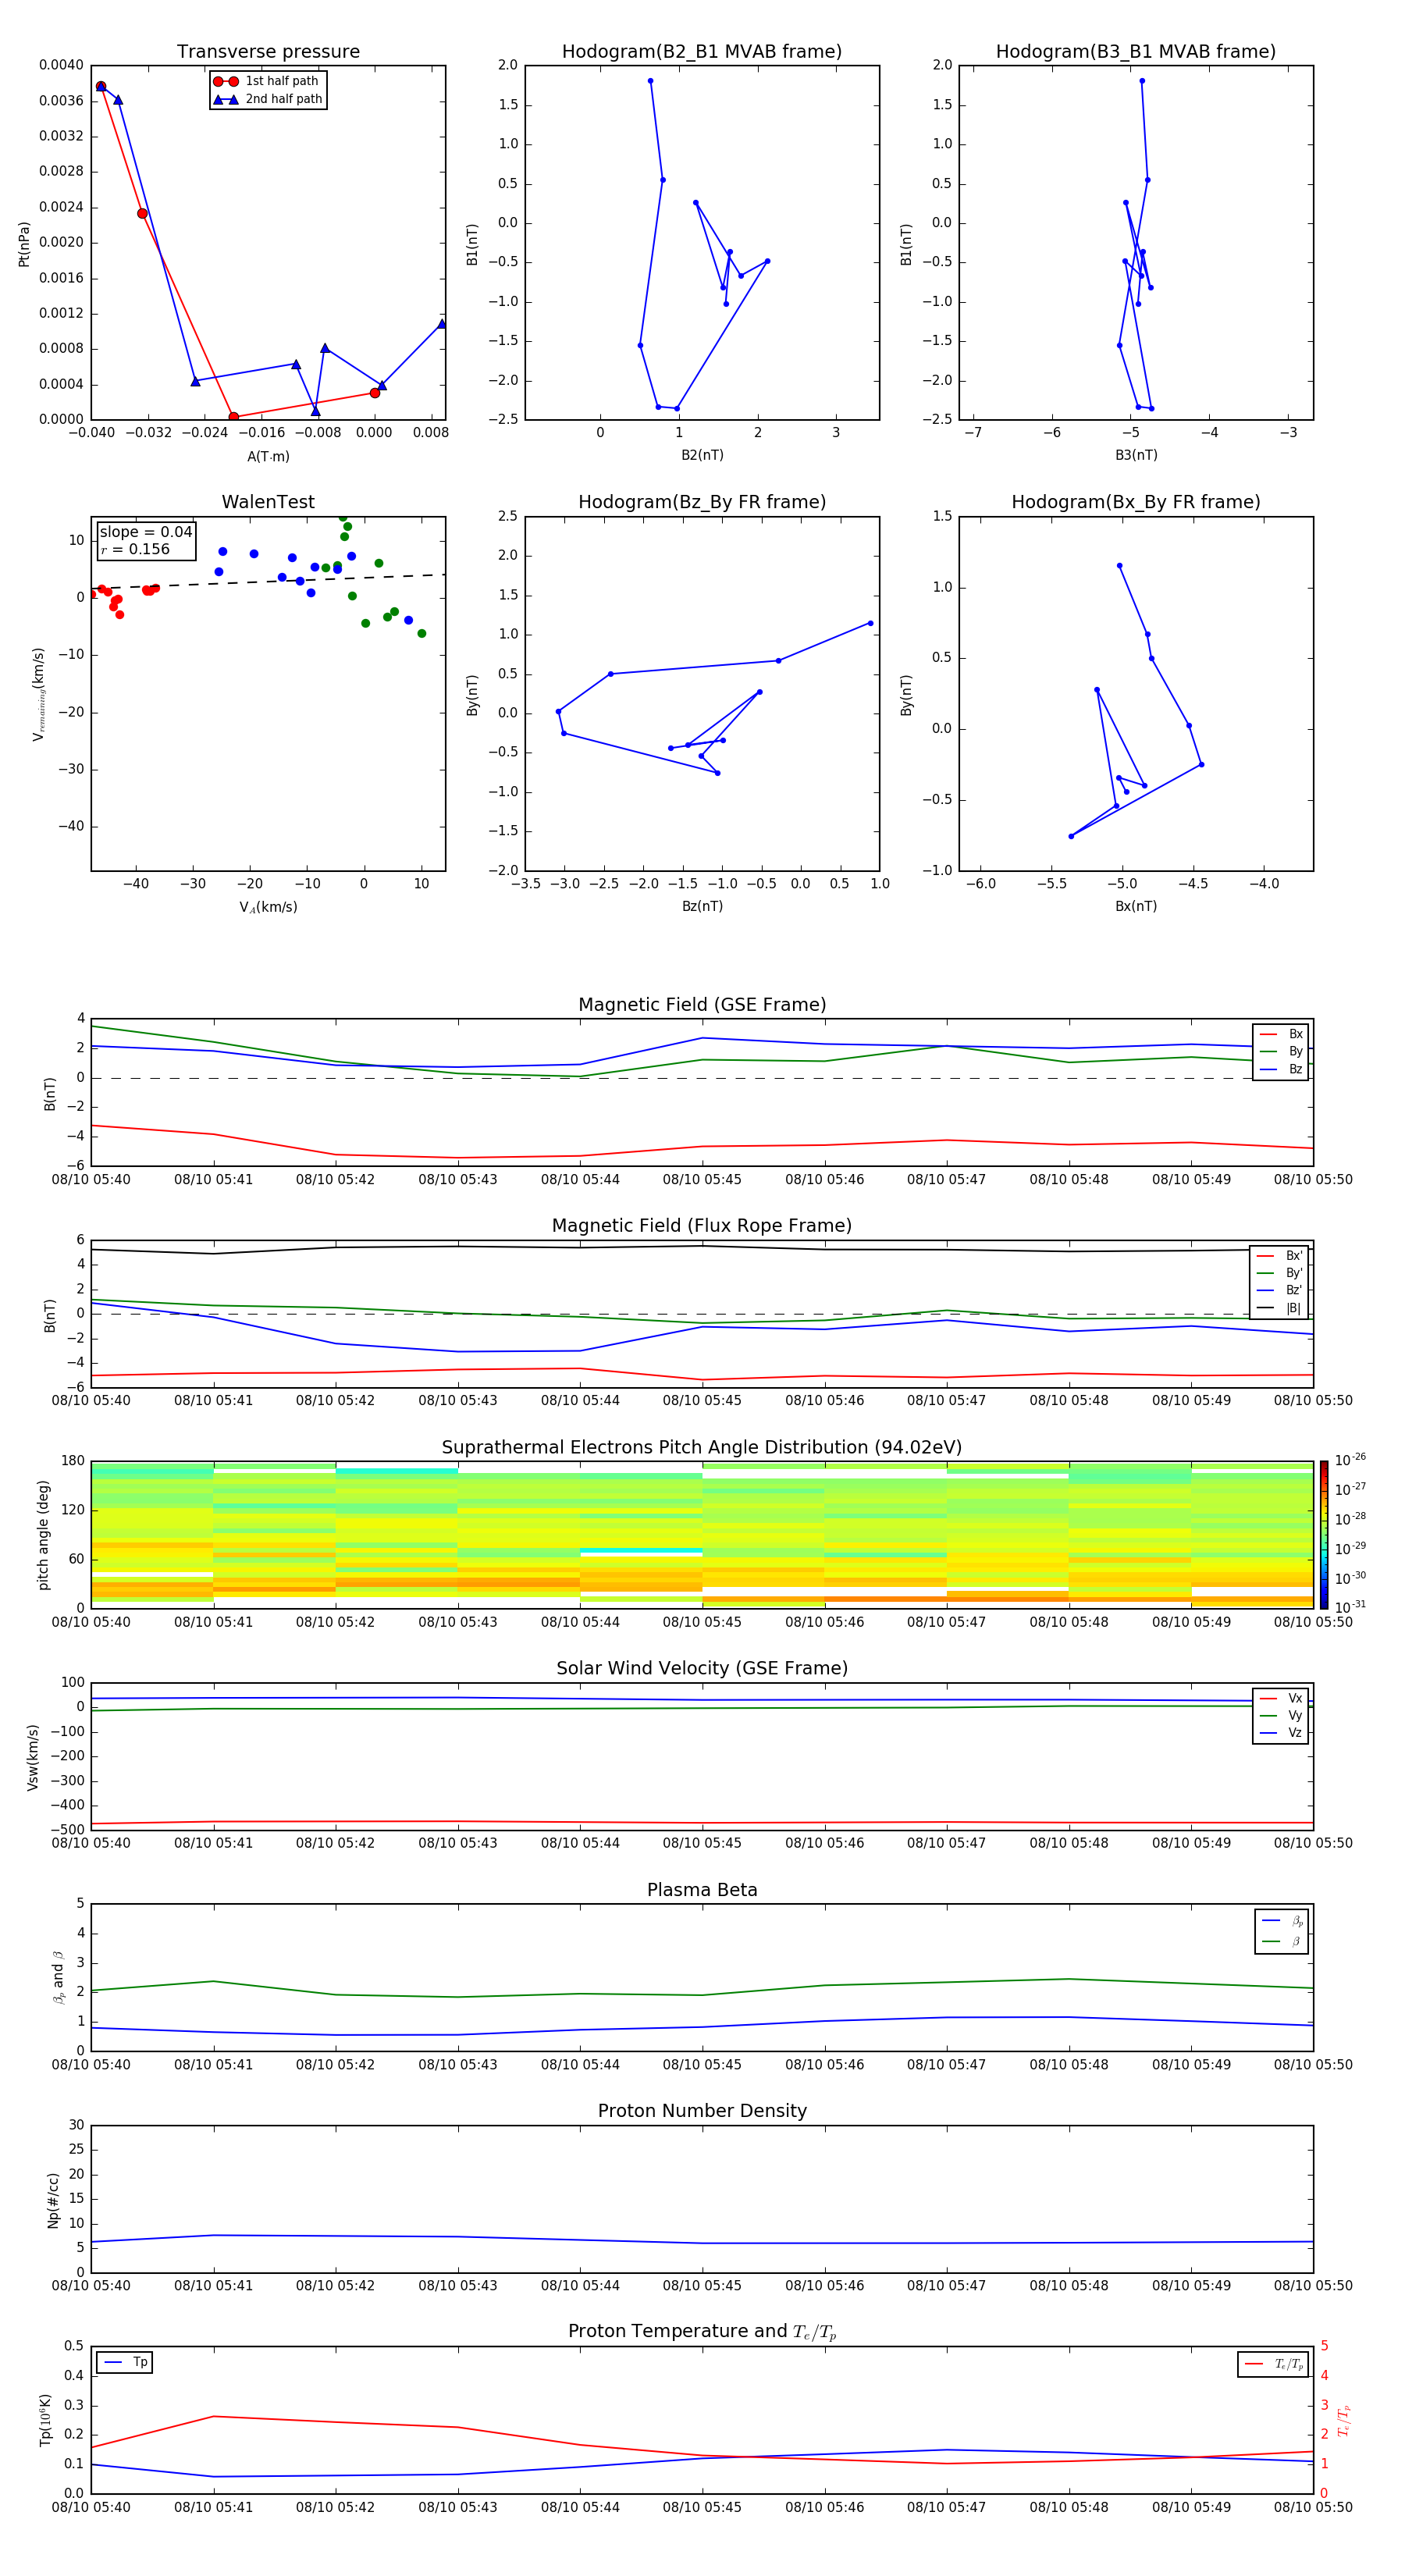Click the 'Proton Temperature and Te/Tp' title

pos(702,2332)
